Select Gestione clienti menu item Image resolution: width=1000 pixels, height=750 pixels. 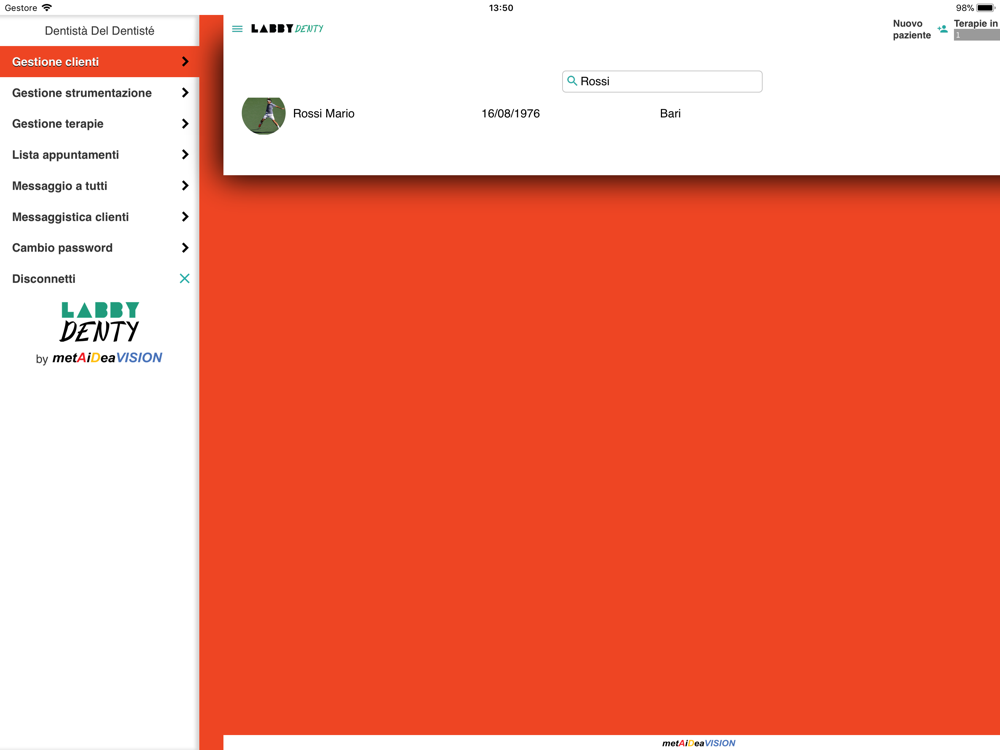(x=99, y=62)
